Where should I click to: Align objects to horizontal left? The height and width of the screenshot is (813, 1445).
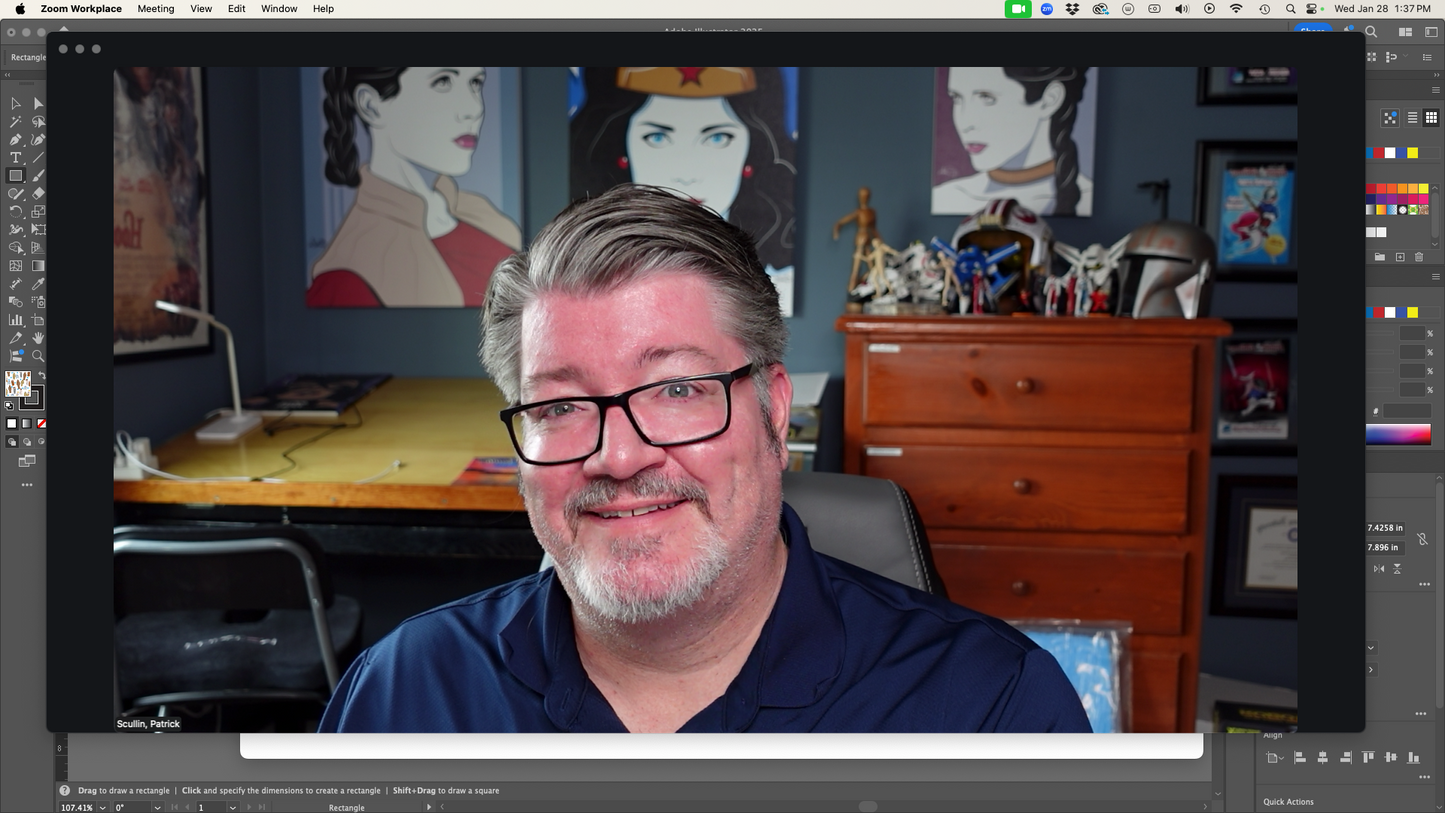tap(1300, 758)
